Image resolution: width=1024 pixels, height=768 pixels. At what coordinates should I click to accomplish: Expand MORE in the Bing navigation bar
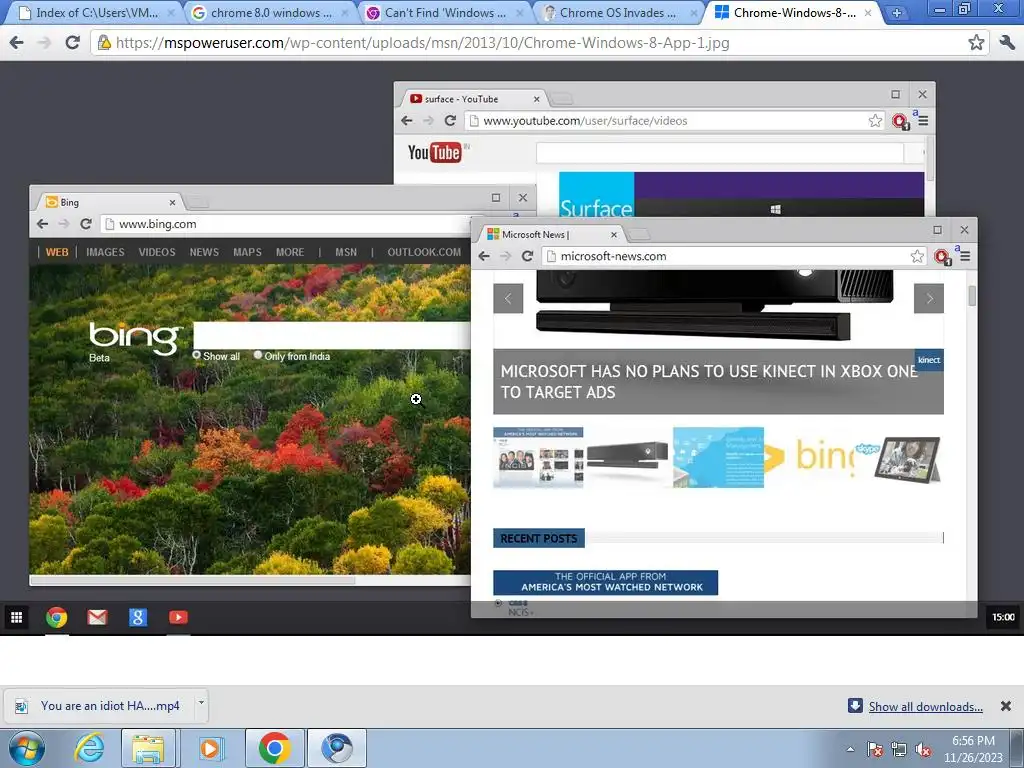click(290, 252)
